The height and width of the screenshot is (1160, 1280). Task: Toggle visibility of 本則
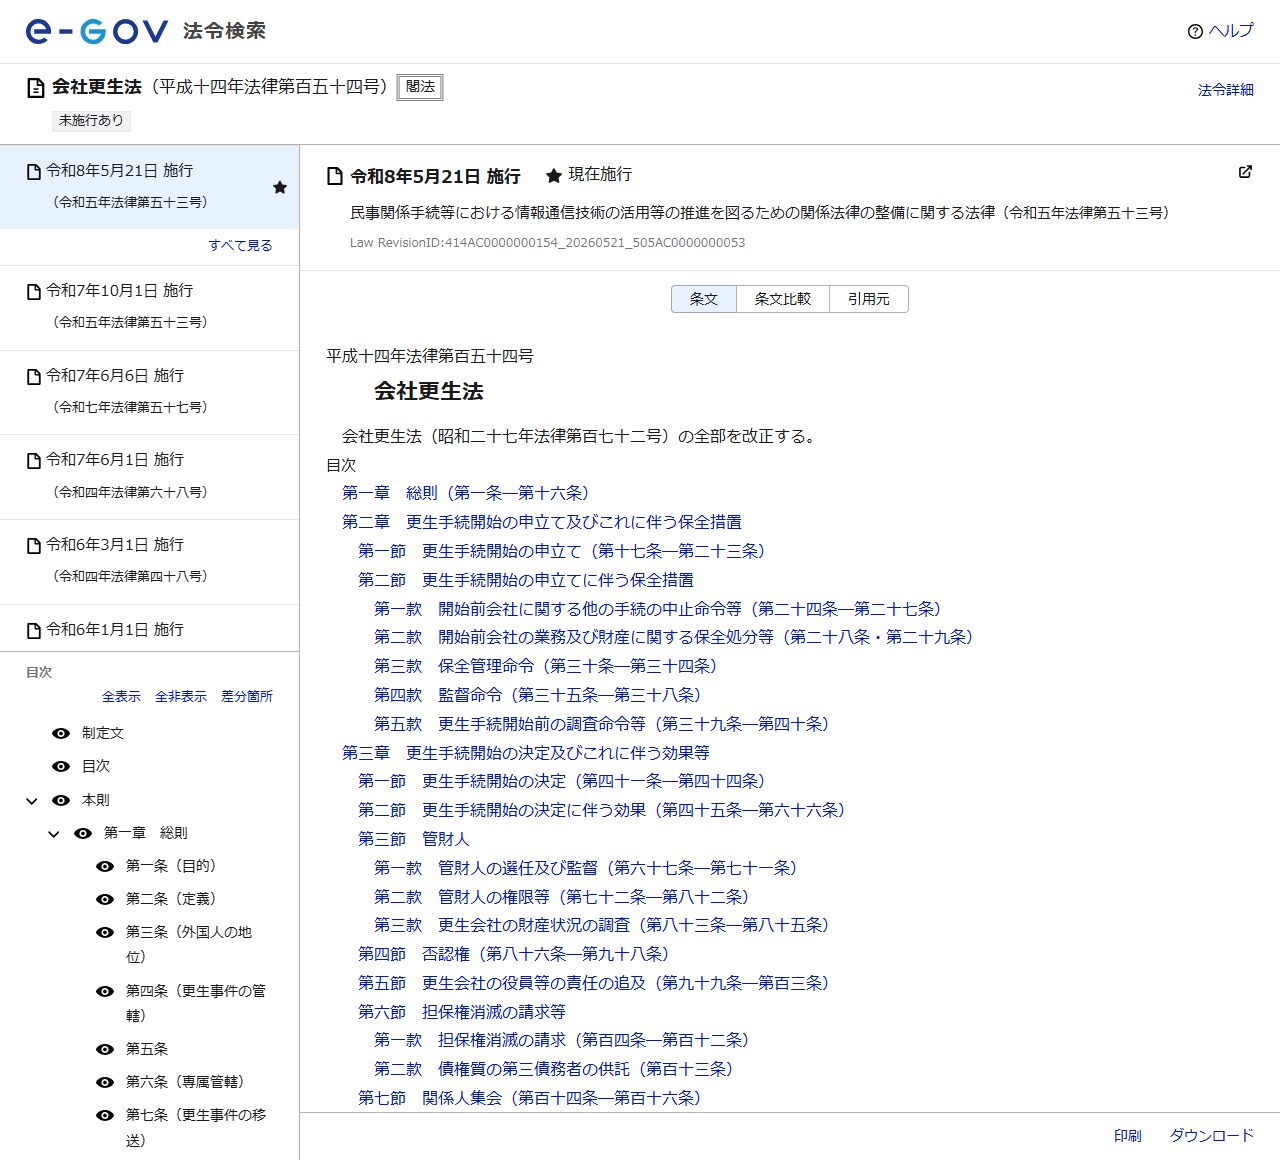click(61, 800)
